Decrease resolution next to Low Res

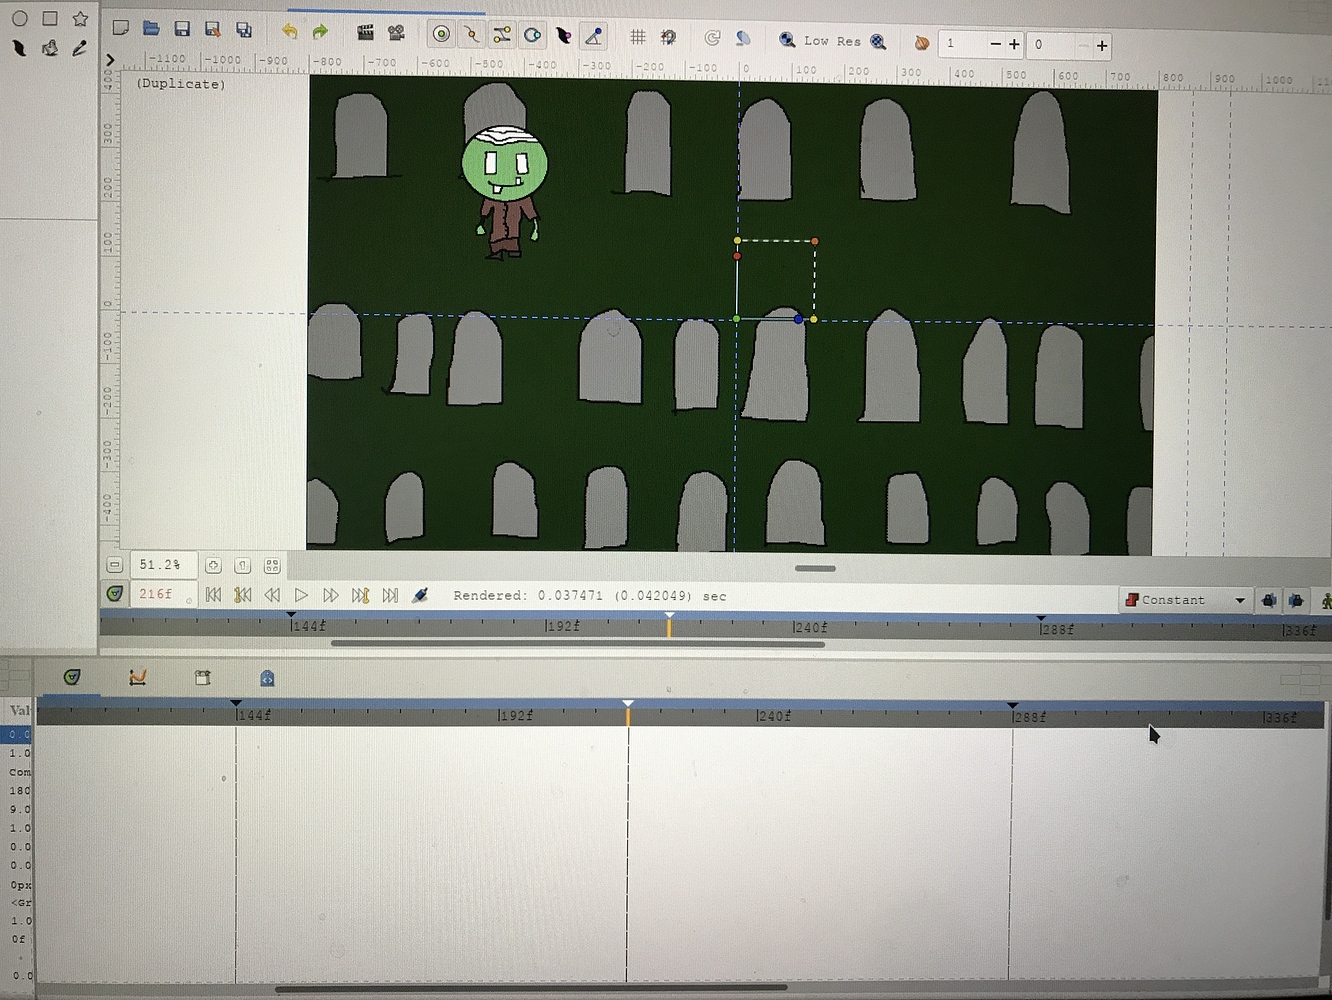click(787, 40)
